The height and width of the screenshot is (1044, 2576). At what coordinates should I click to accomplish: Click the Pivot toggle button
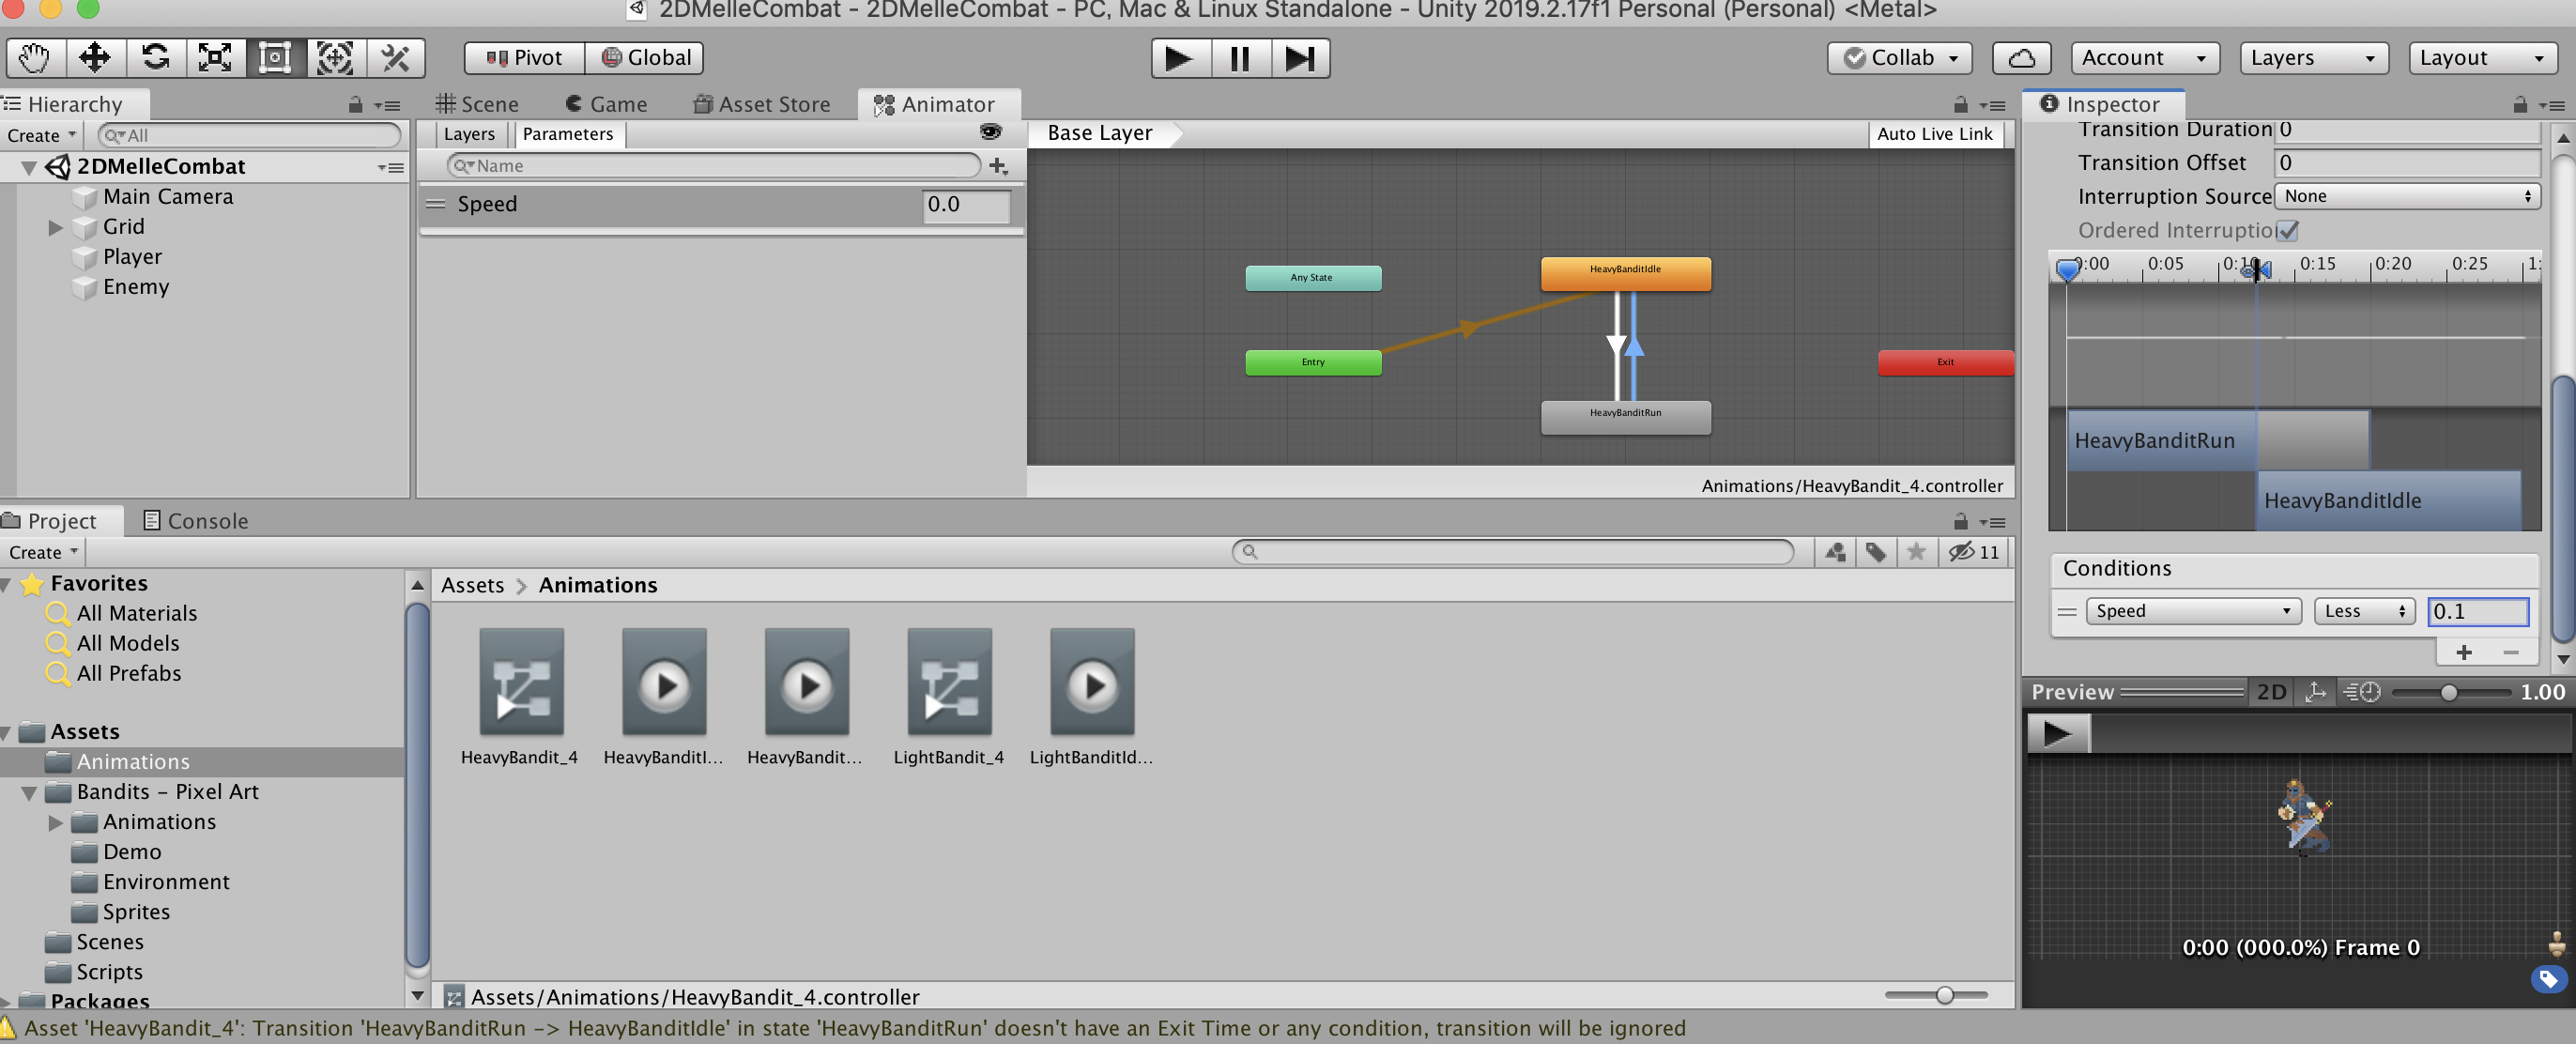(x=524, y=58)
